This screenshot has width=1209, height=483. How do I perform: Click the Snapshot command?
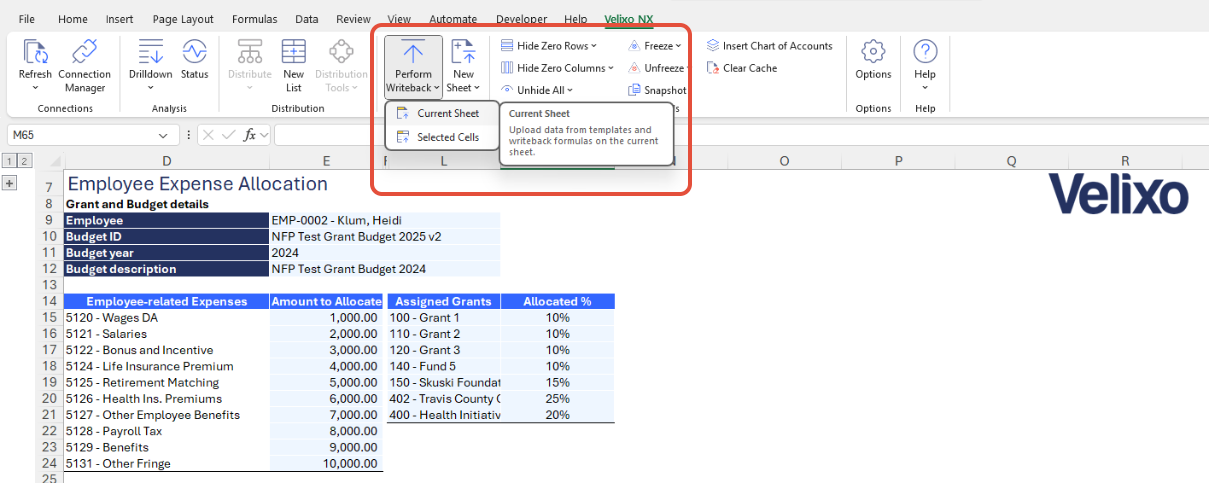657,90
